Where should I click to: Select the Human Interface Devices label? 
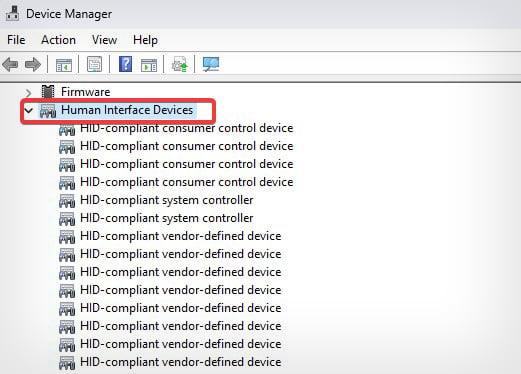[x=127, y=110]
